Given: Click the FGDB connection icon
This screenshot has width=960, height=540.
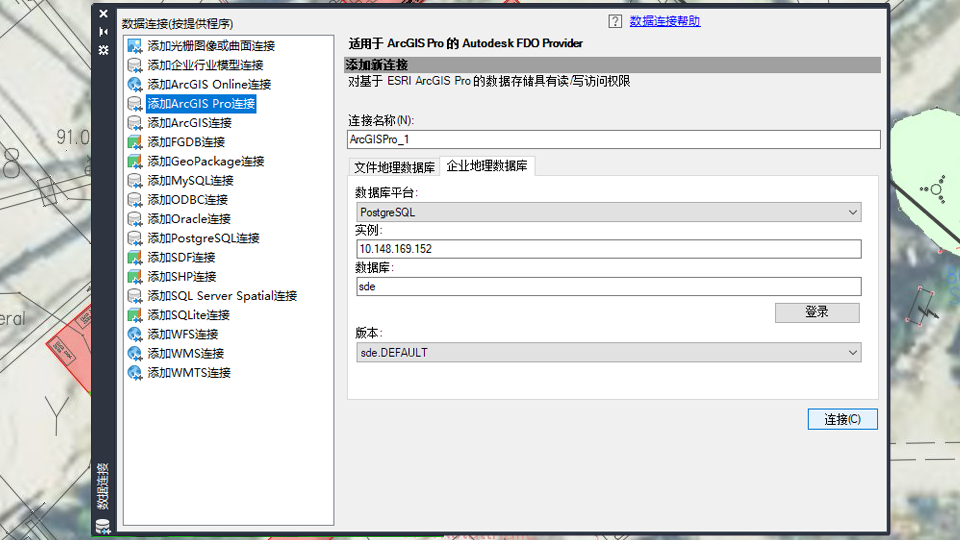Looking at the screenshot, I should [x=135, y=142].
